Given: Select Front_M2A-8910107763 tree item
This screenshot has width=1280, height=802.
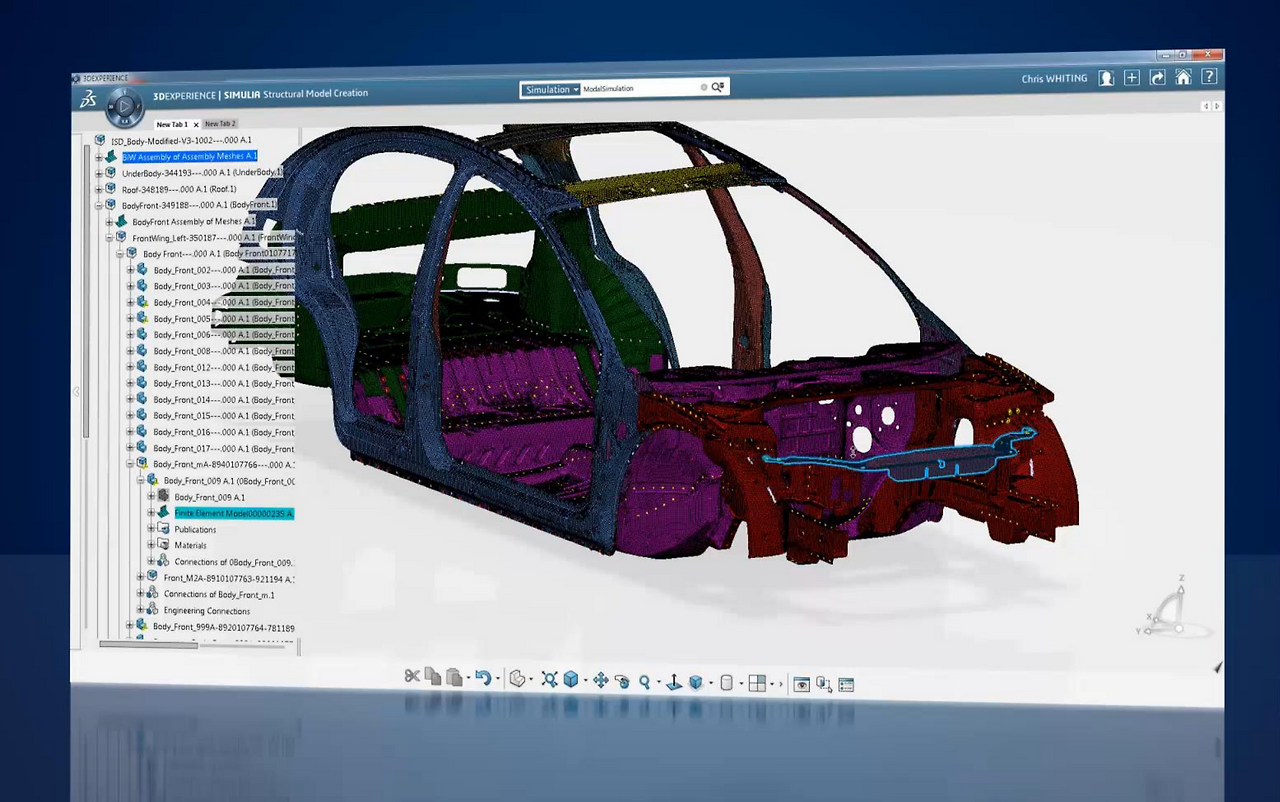Looking at the screenshot, I should pos(229,578).
